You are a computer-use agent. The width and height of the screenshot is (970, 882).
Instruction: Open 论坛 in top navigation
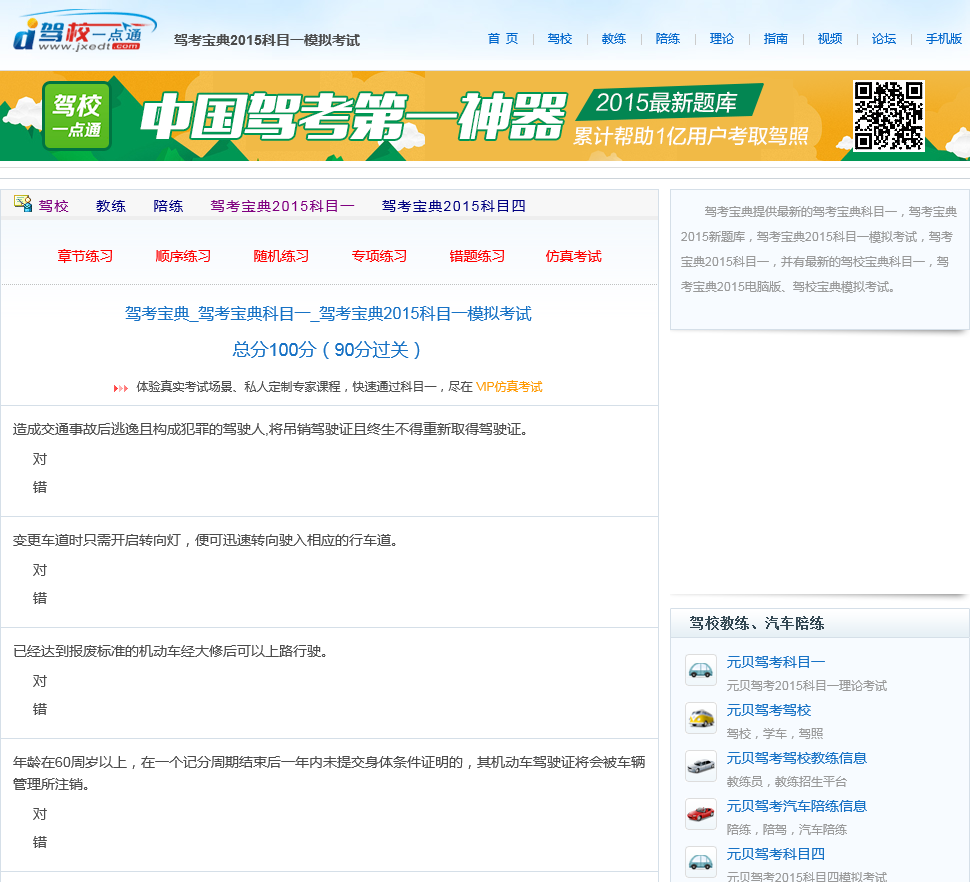point(883,39)
